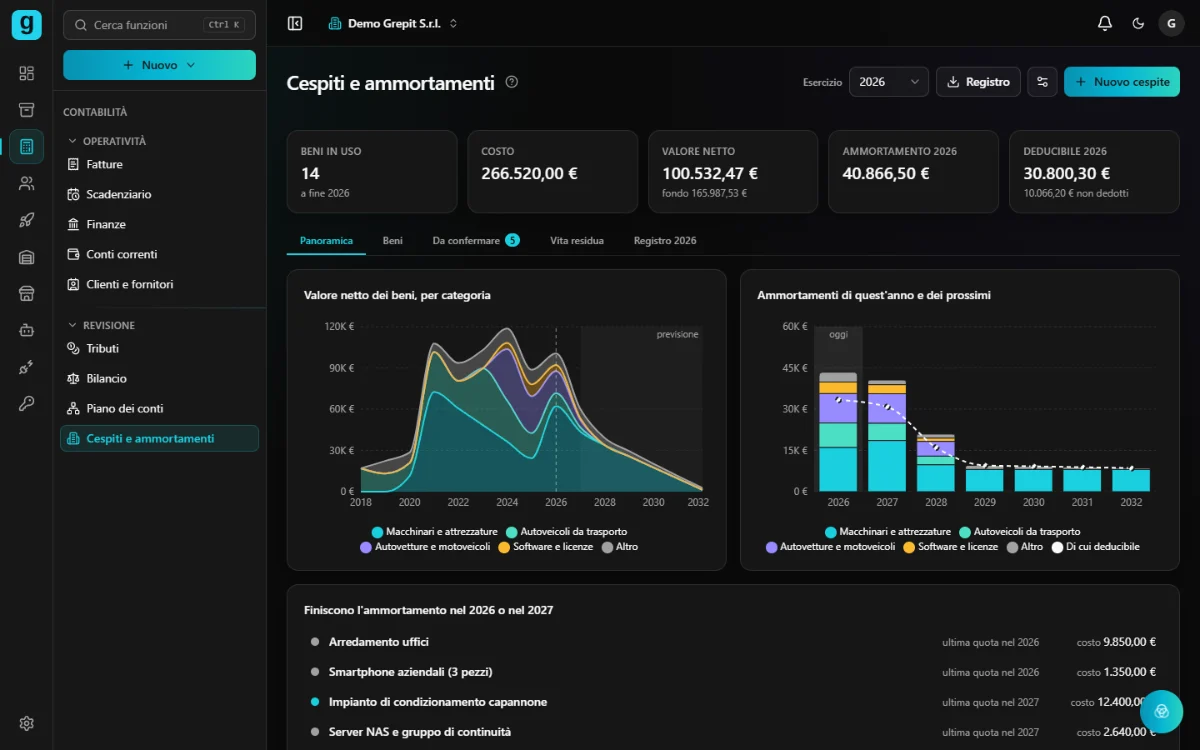Open the settings gear at the rail bottom
Screen dimensions: 1200x750
[26, 723]
